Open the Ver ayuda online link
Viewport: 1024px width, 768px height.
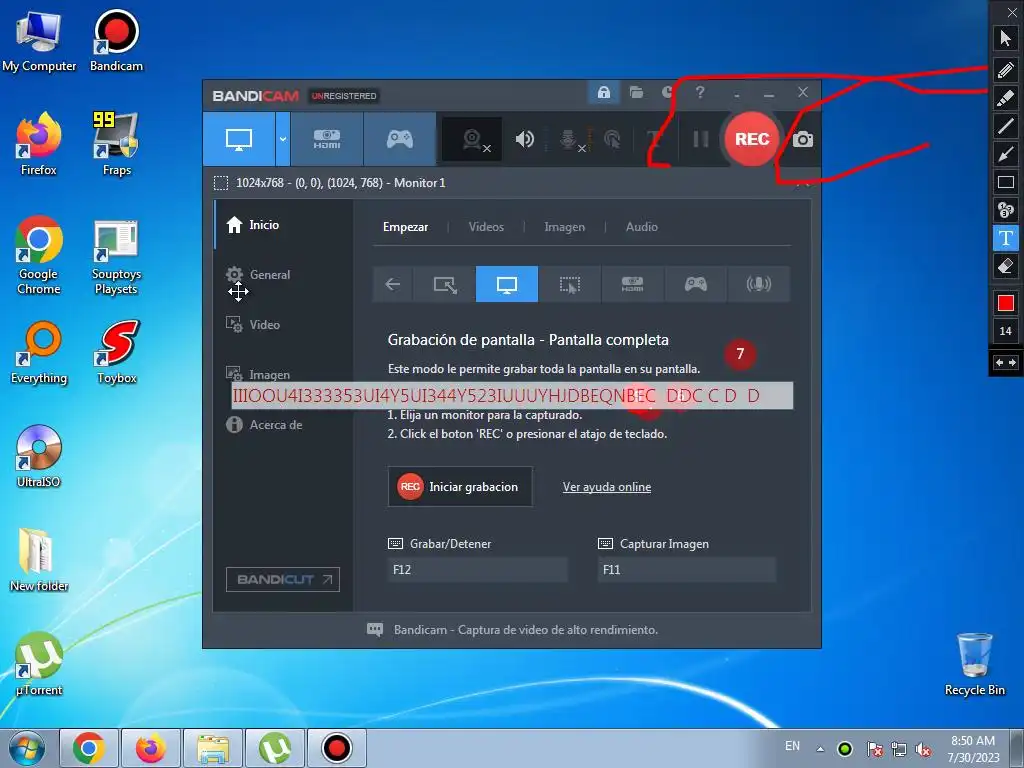pyautogui.click(x=607, y=487)
